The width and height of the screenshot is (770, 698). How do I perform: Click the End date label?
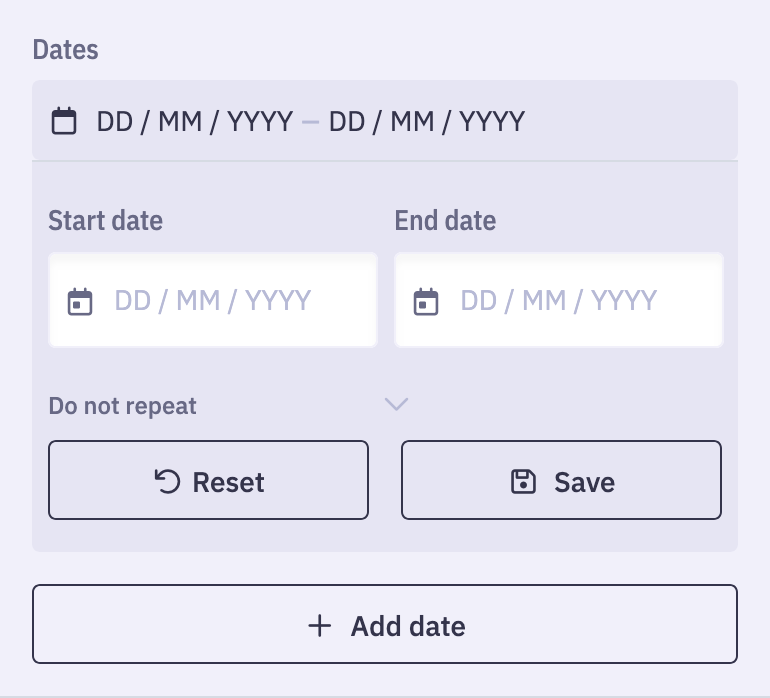point(445,221)
